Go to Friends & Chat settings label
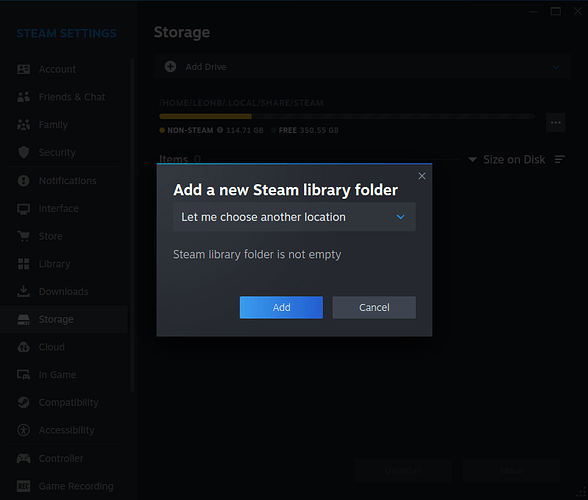Screen dimensions: 588x500 (72, 97)
